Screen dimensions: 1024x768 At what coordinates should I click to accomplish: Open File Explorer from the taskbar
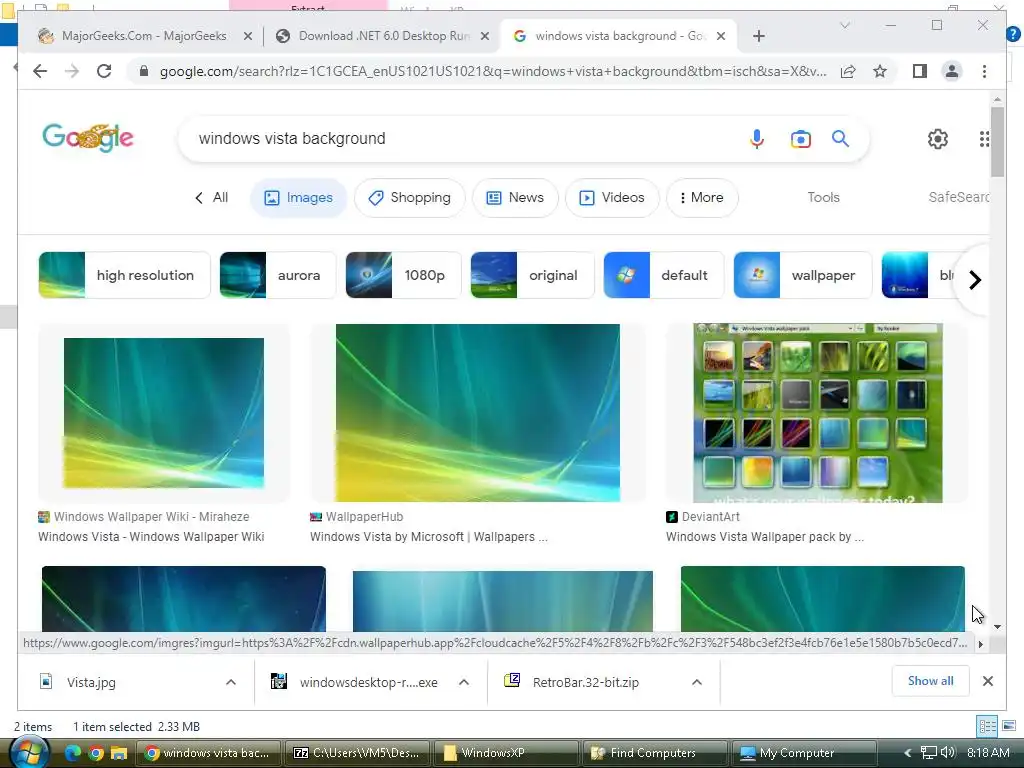click(x=119, y=753)
